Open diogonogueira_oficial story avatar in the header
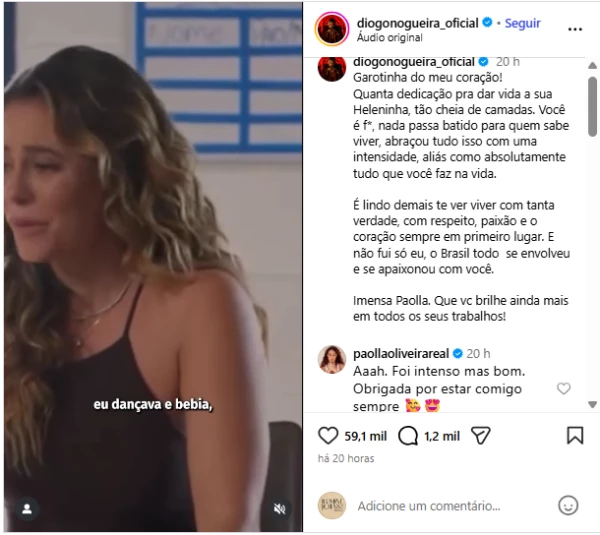Viewport: 600px width, 535px height. 332,29
